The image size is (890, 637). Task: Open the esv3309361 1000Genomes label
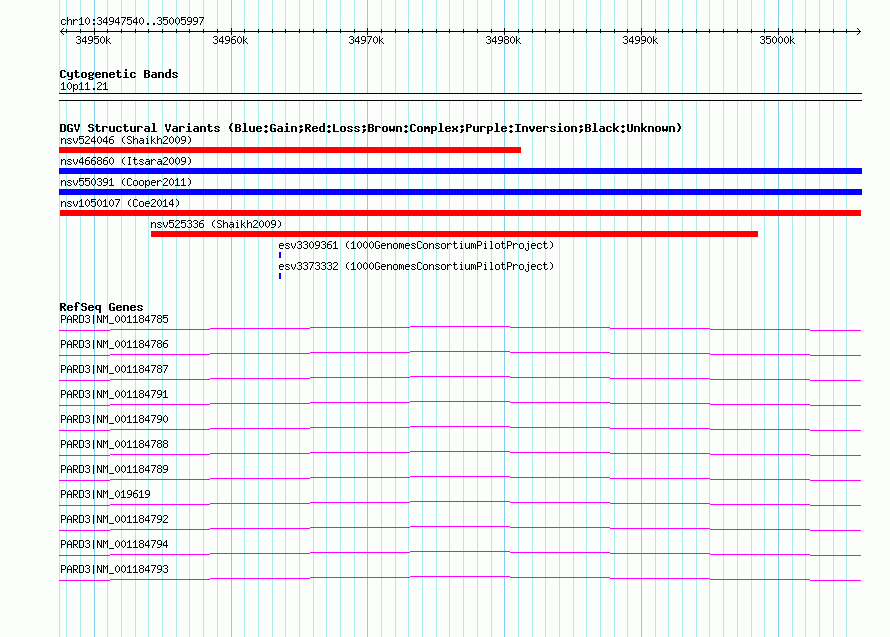416,245
